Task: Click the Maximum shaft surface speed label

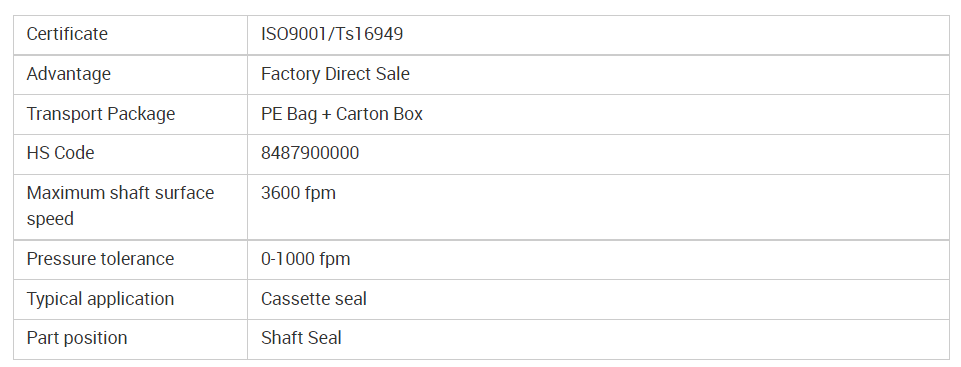Action: (120, 206)
